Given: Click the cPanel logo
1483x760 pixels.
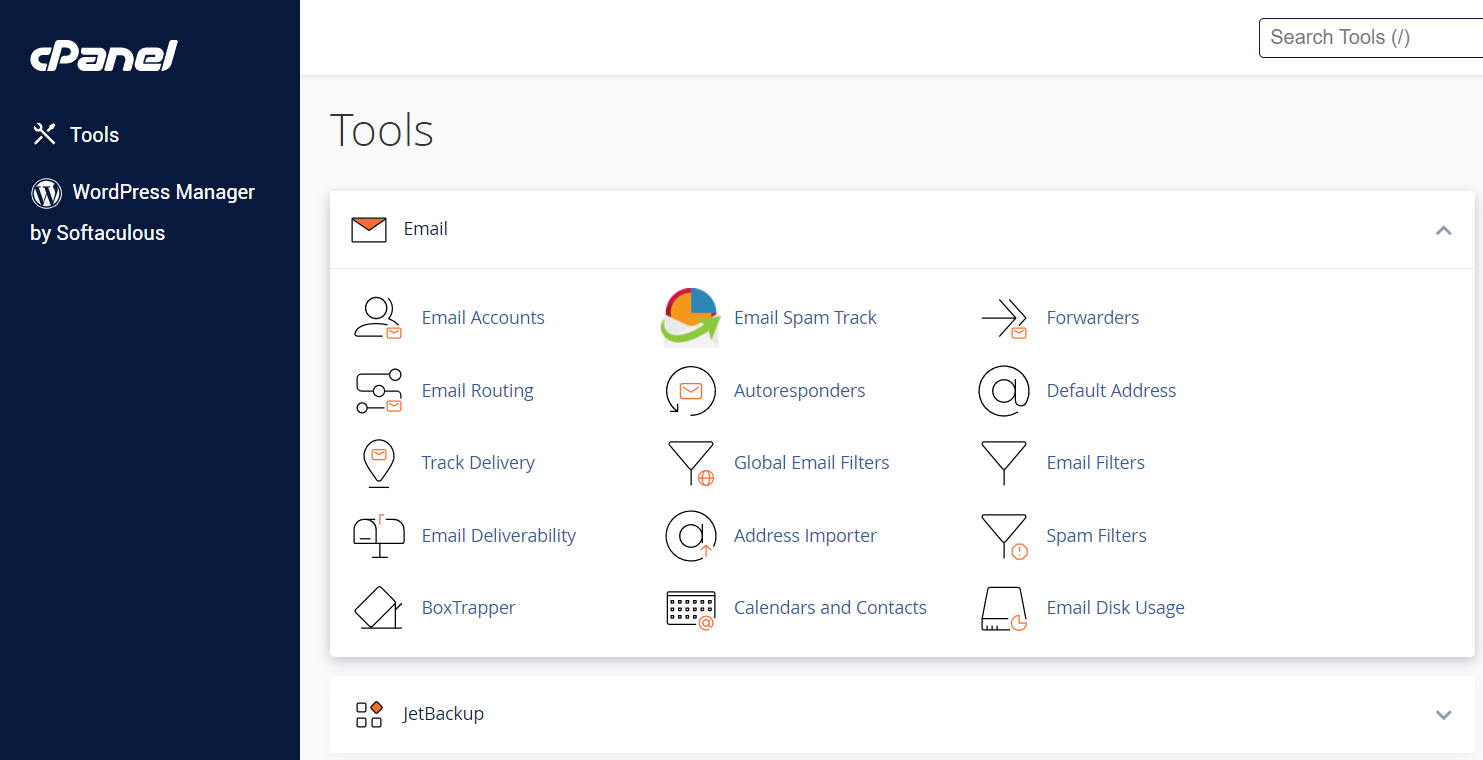Looking at the screenshot, I should (x=104, y=56).
